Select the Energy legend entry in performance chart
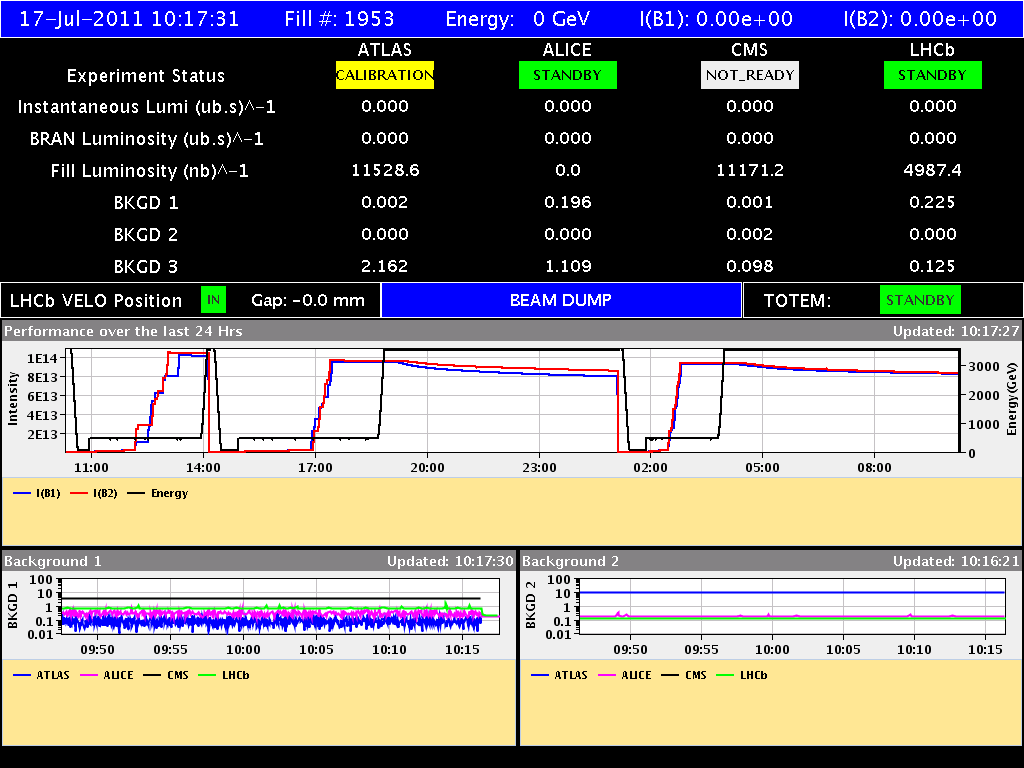This screenshot has width=1024, height=768. coord(156,493)
